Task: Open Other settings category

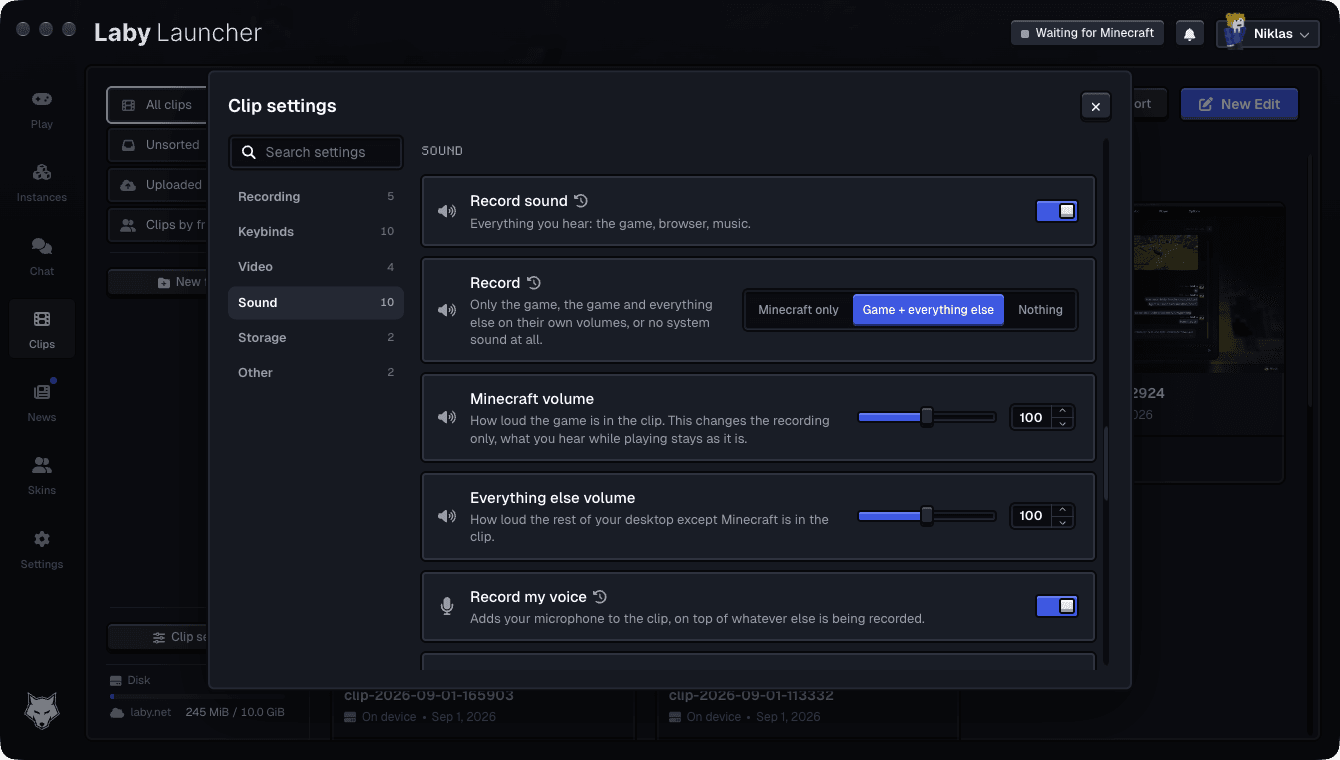Action: click(x=316, y=373)
